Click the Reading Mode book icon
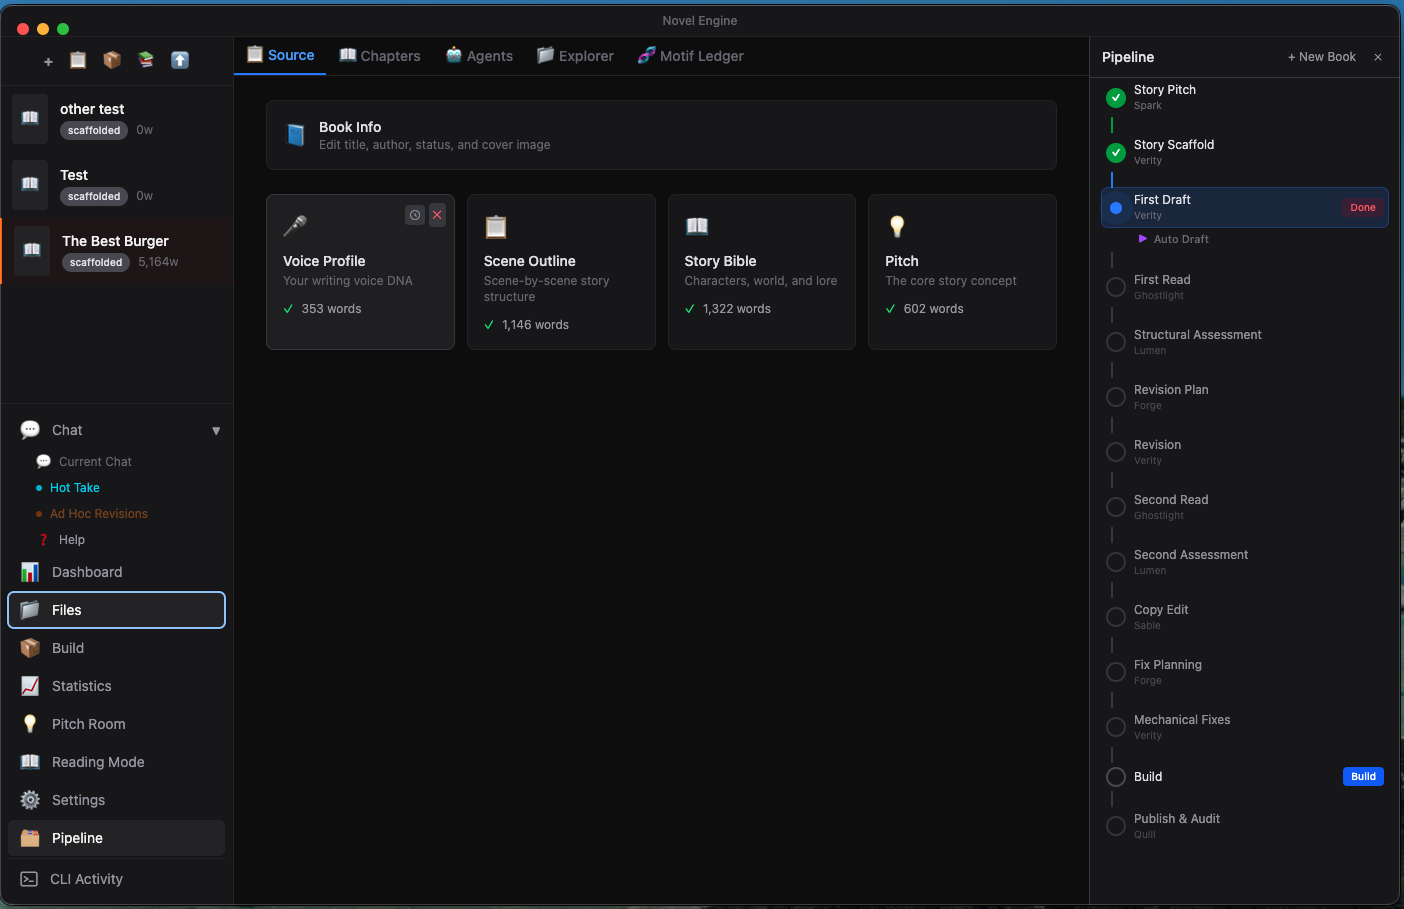The height and width of the screenshot is (909, 1404). pyautogui.click(x=30, y=762)
